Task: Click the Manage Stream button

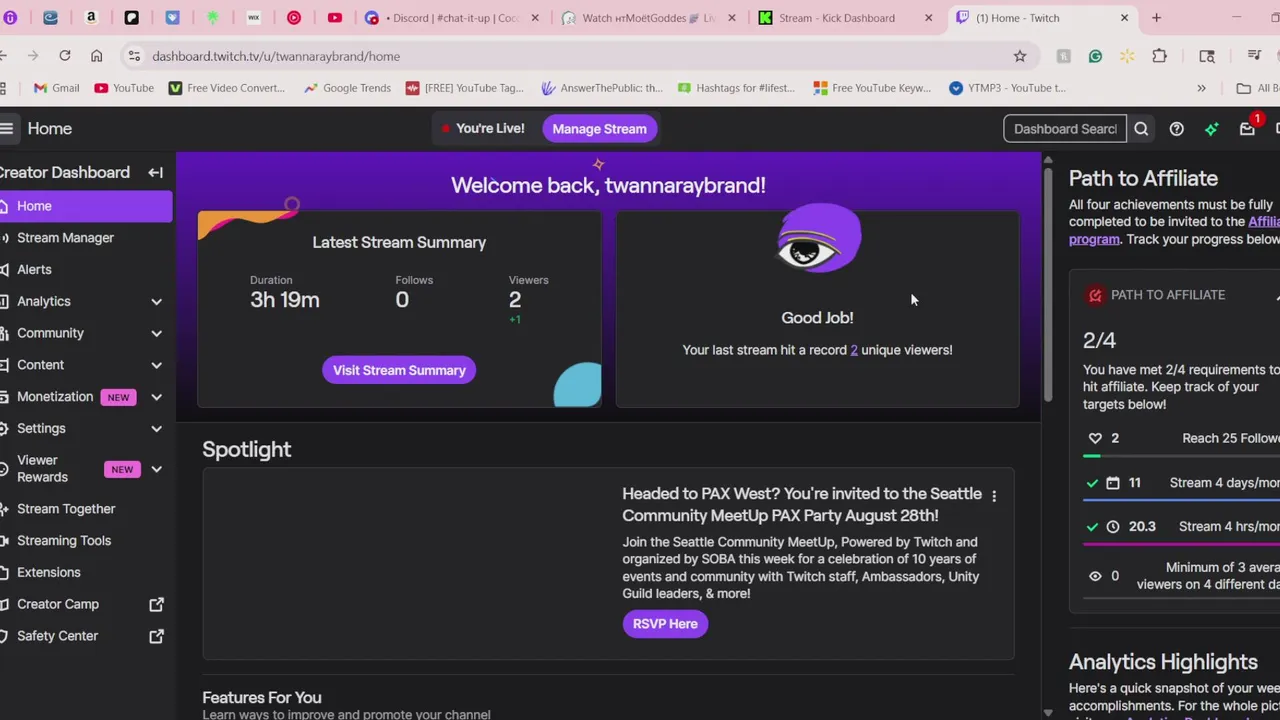Action: click(599, 129)
